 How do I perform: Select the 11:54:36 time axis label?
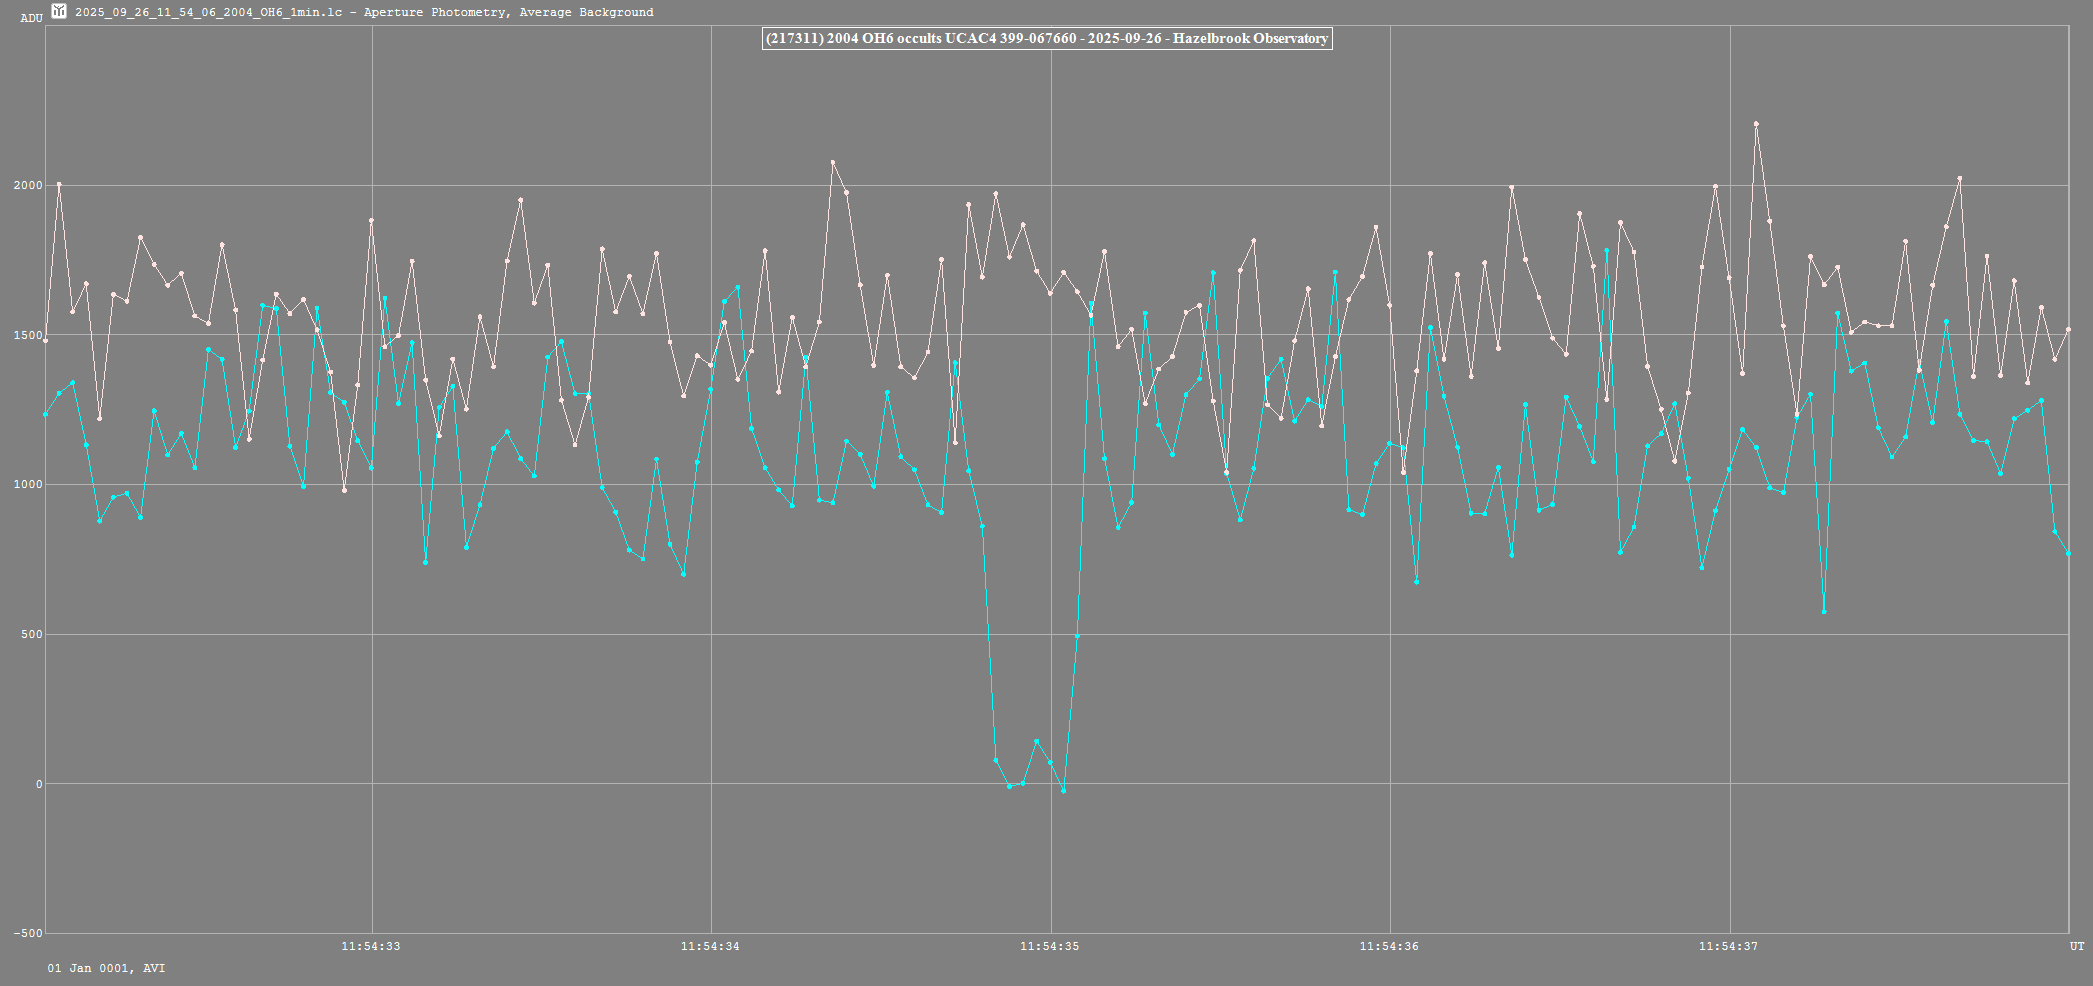tap(1389, 946)
